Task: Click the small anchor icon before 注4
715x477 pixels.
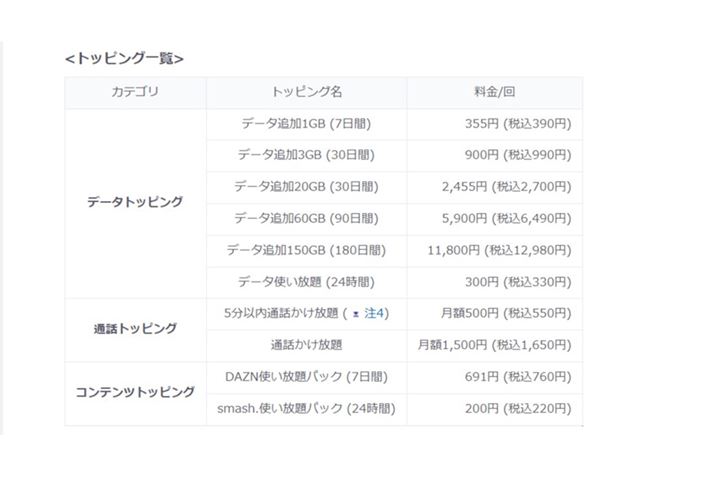Action: point(355,314)
